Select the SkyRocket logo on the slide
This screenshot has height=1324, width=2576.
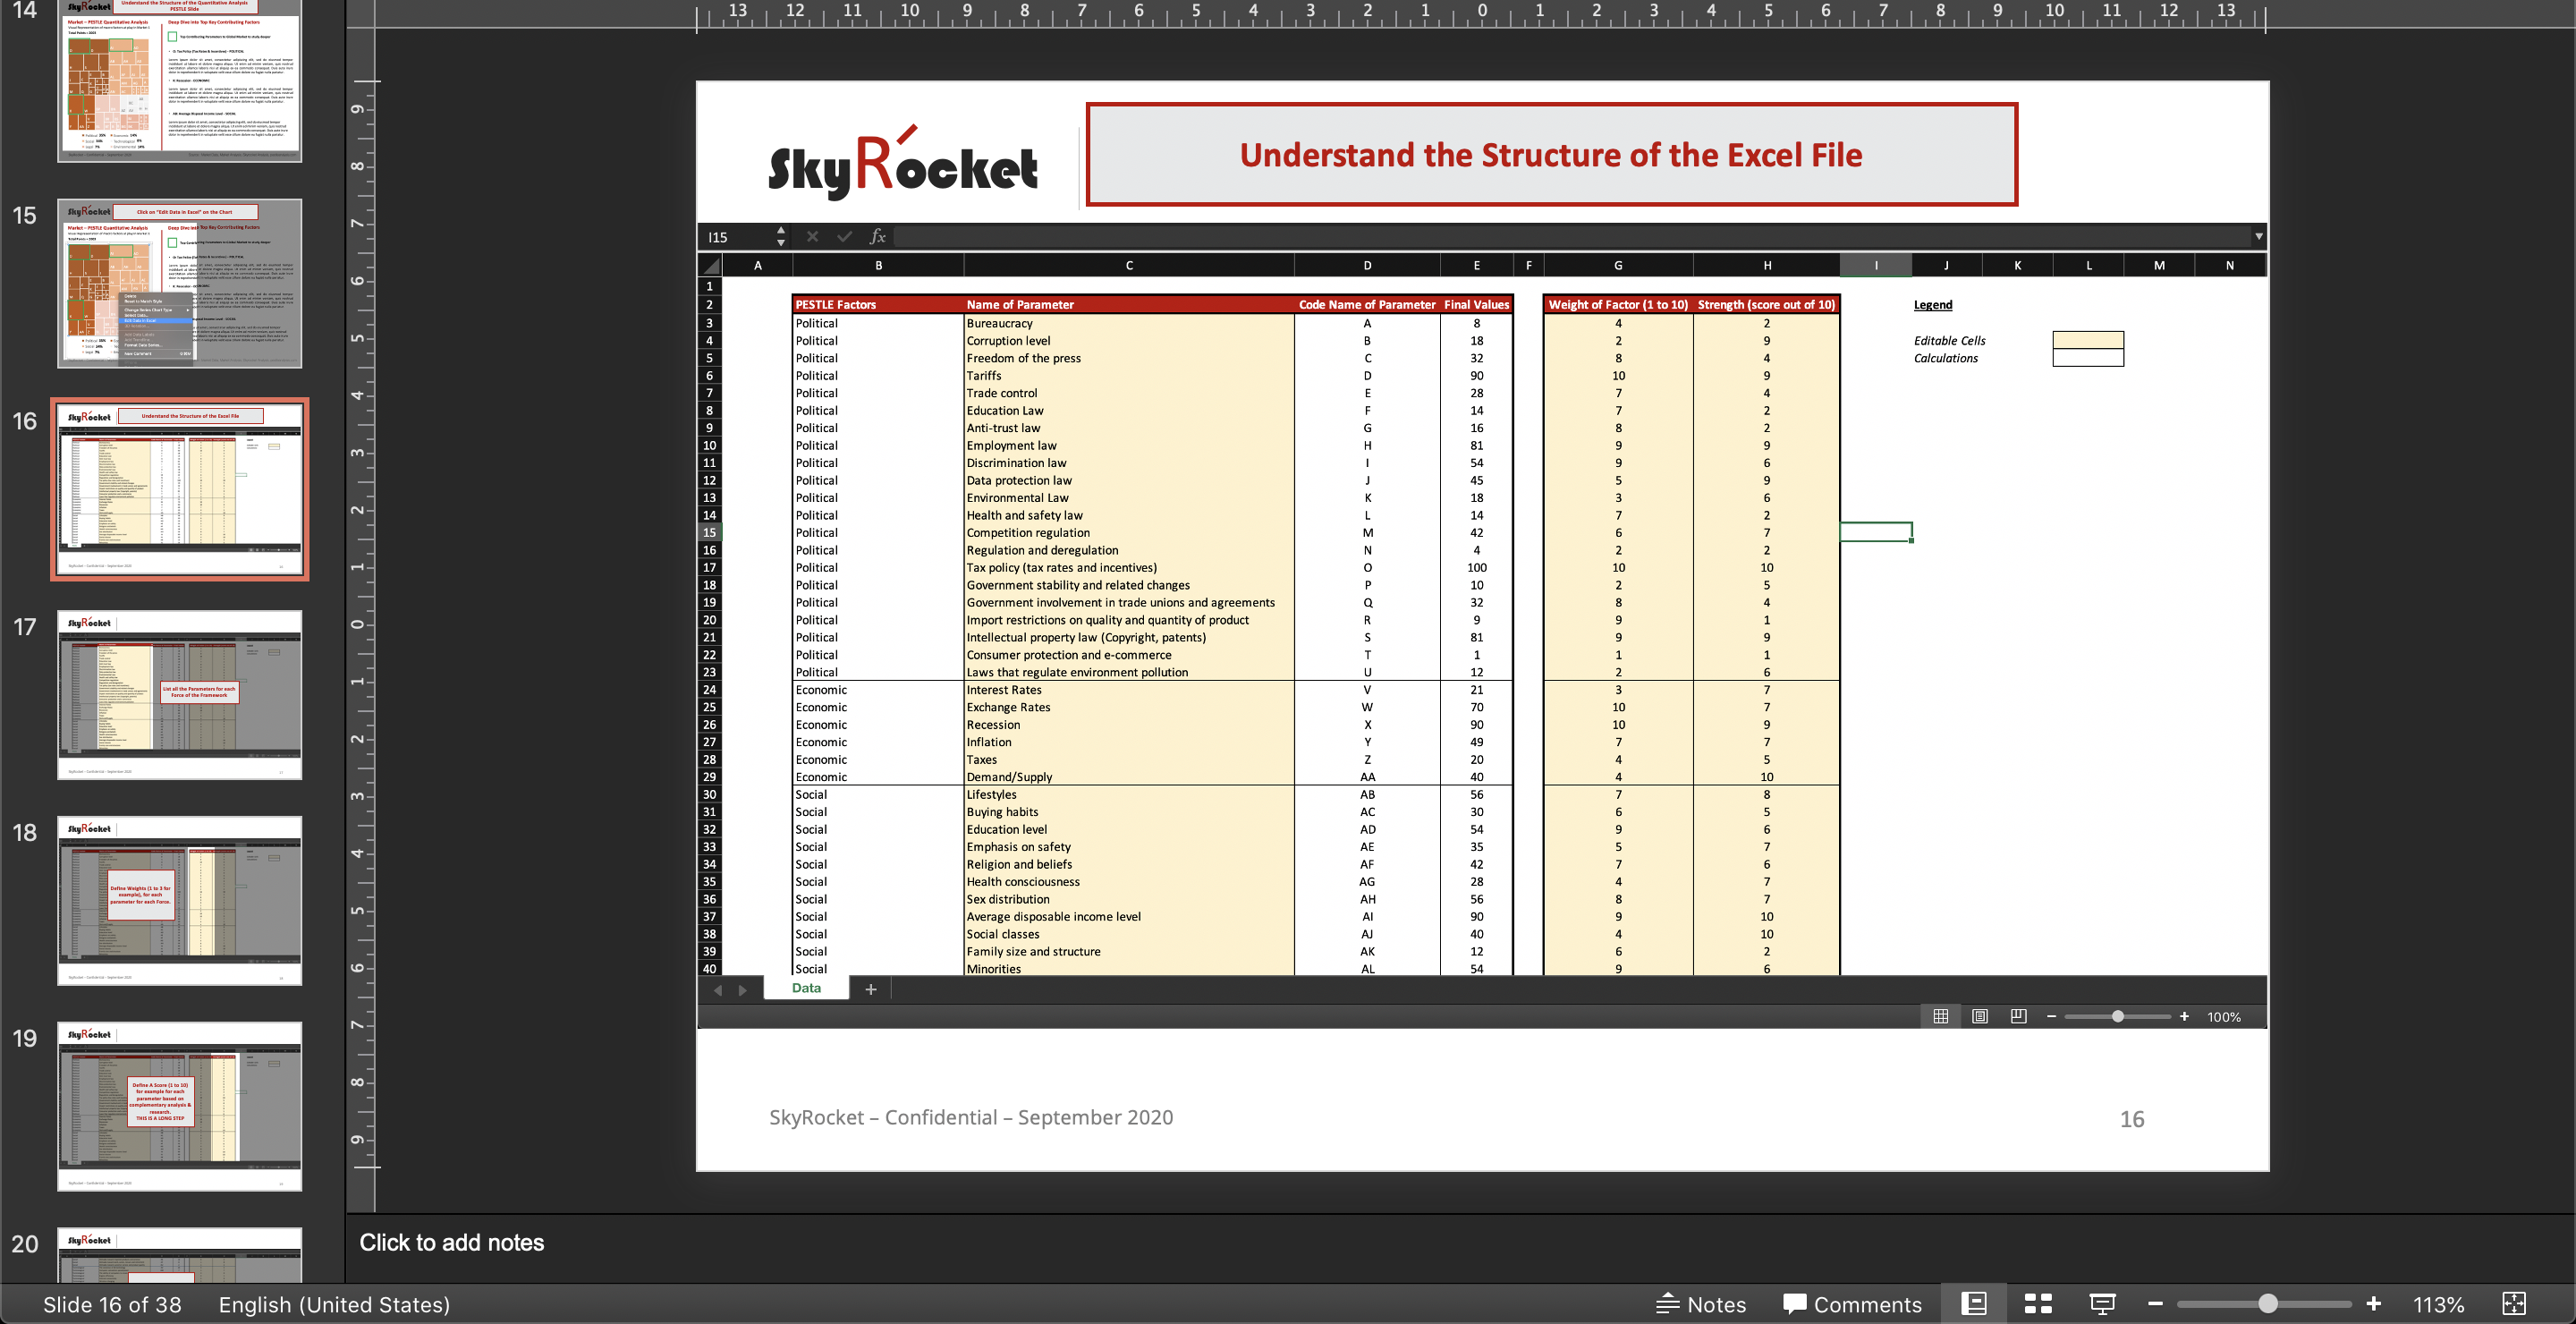(903, 162)
